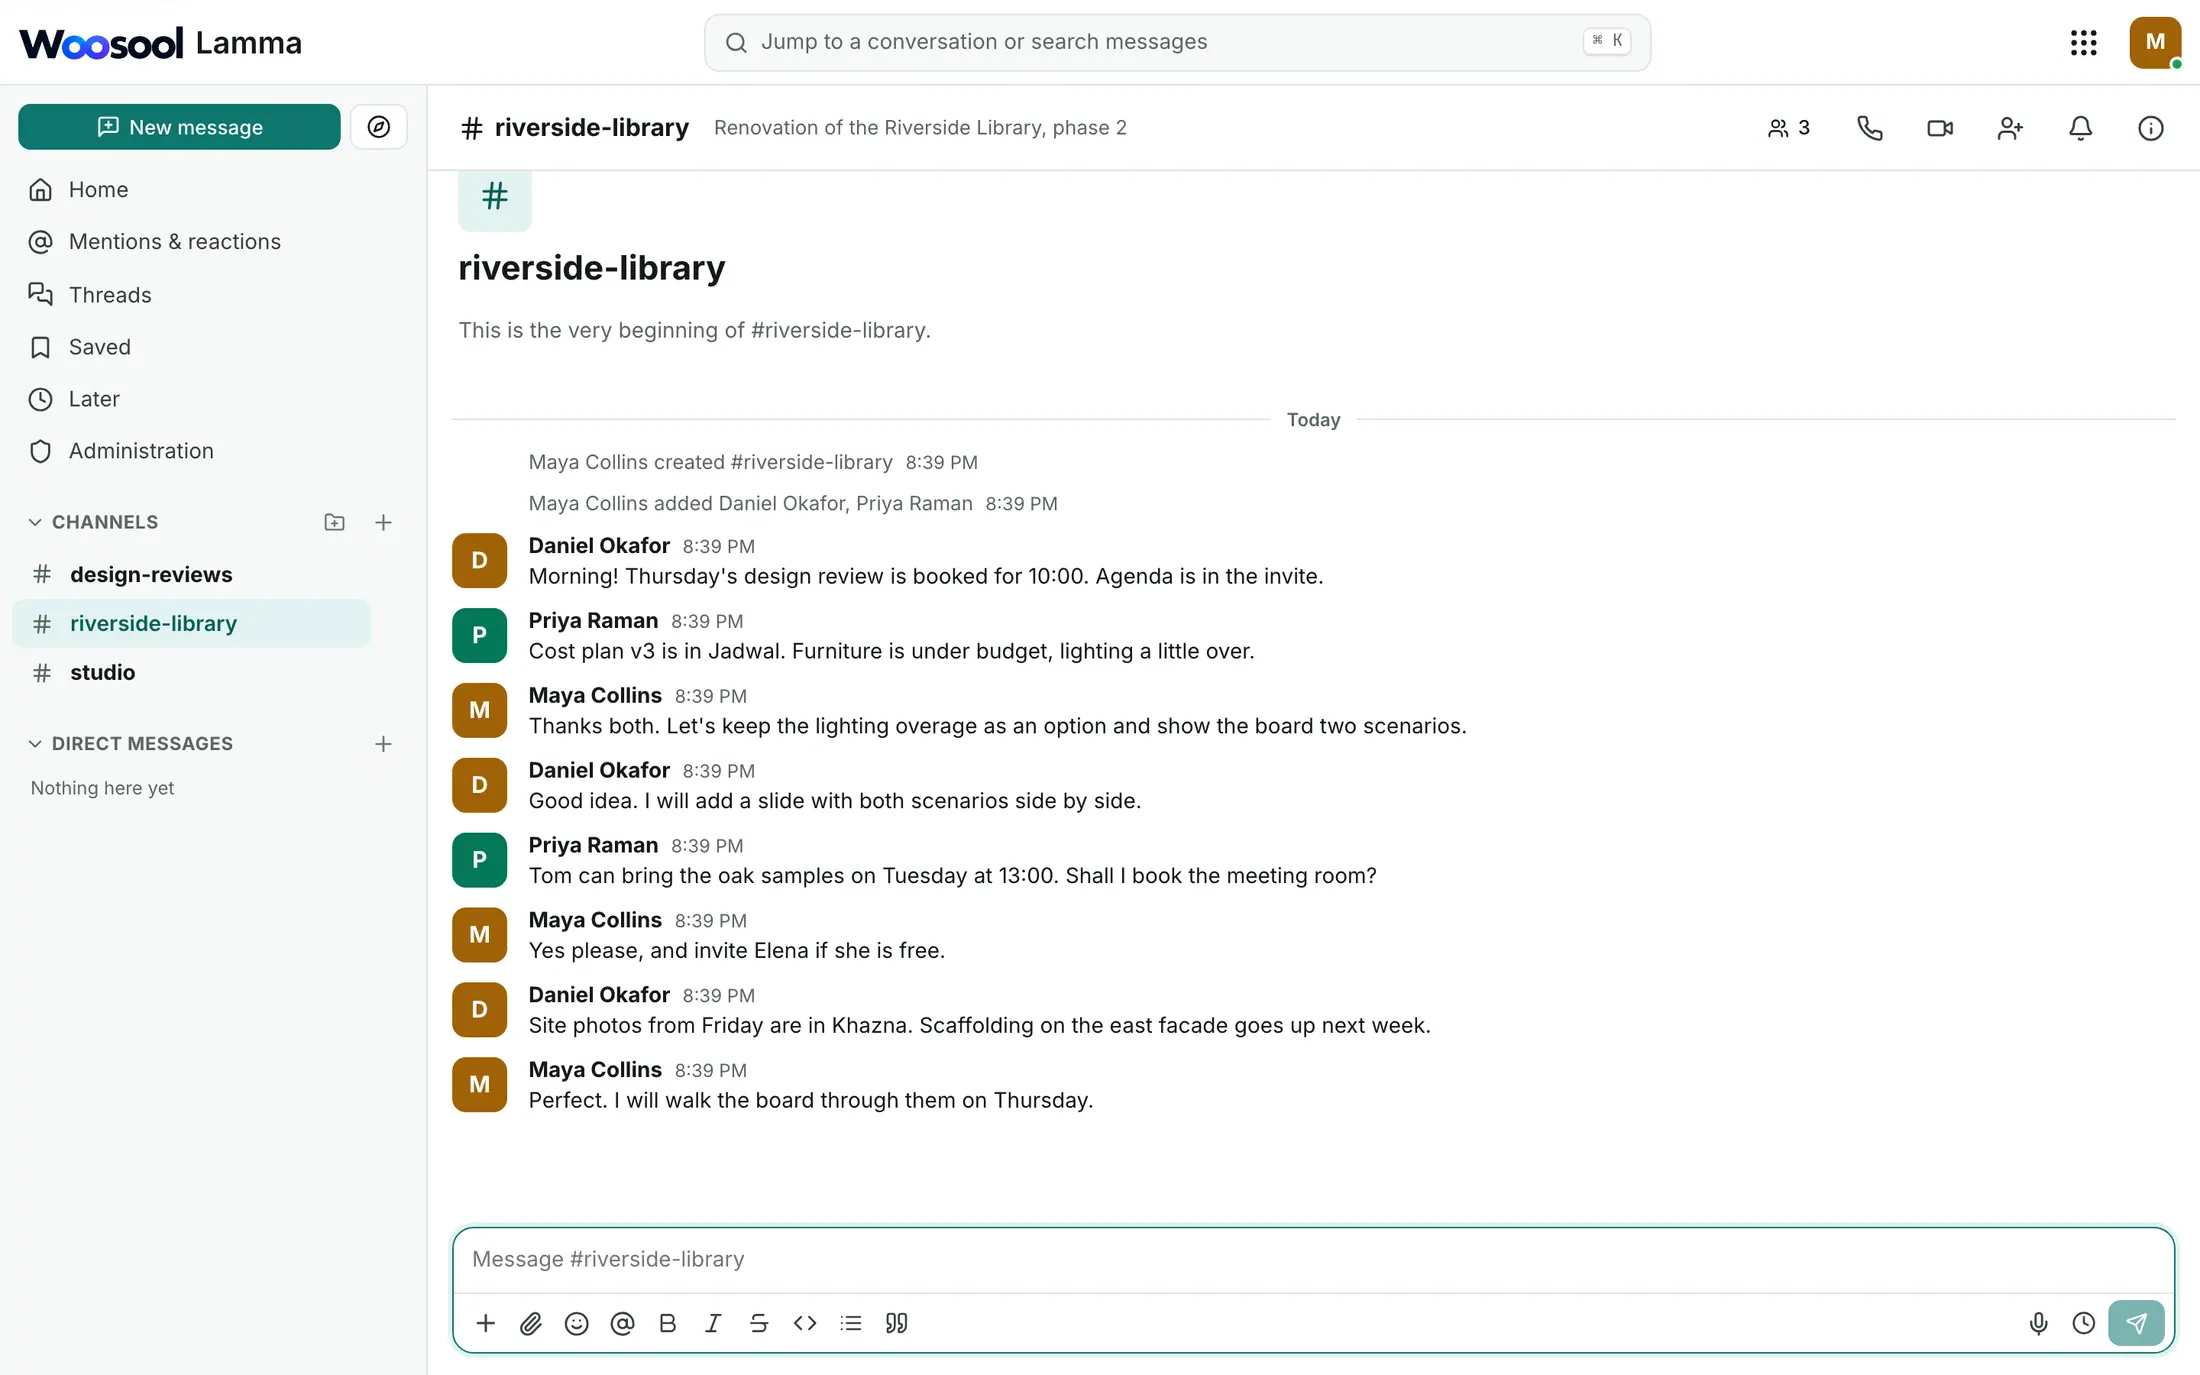Start a video call from channel header
2200x1375 pixels.
1940,128
